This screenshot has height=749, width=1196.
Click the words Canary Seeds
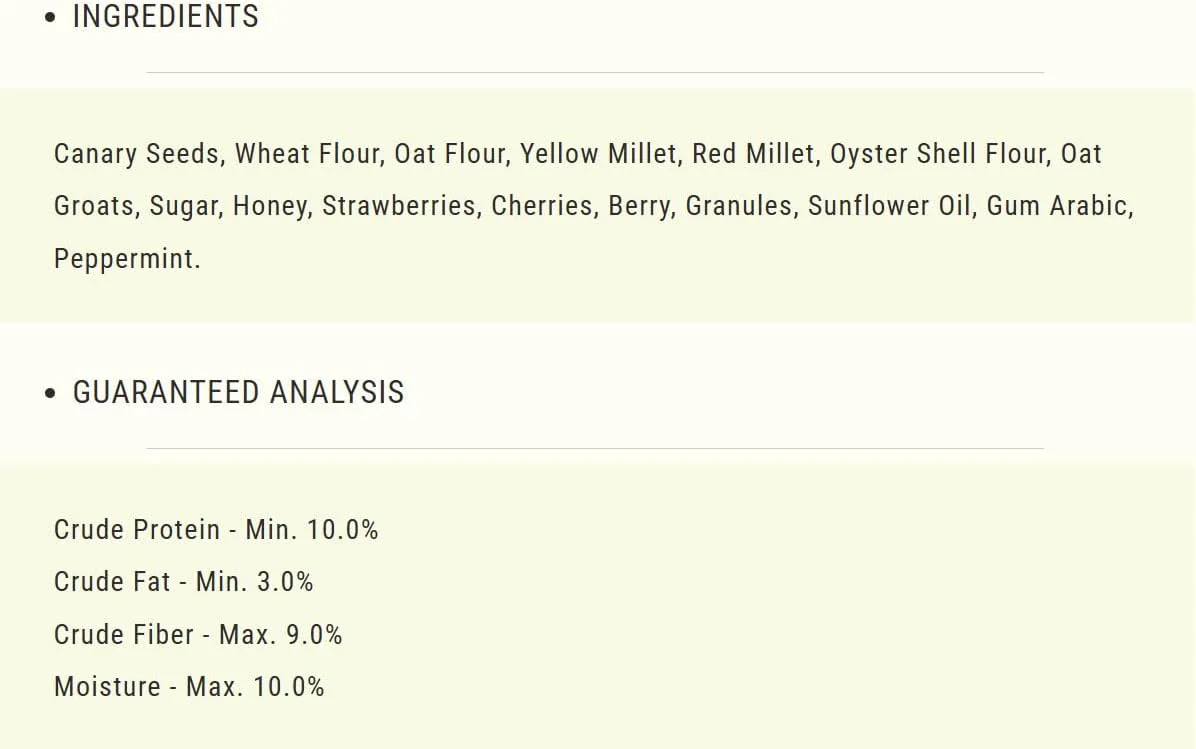(137, 154)
